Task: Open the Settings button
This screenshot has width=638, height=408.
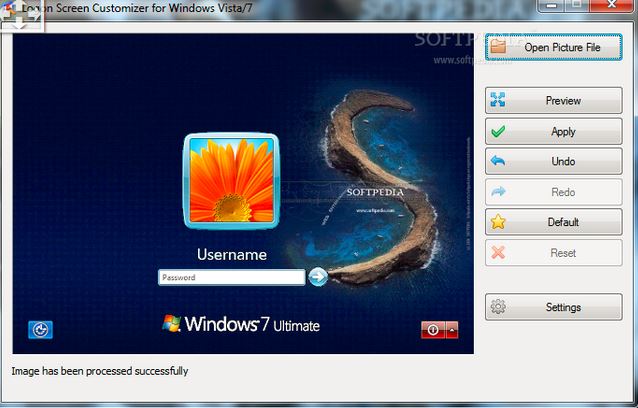Action: click(553, 307)
